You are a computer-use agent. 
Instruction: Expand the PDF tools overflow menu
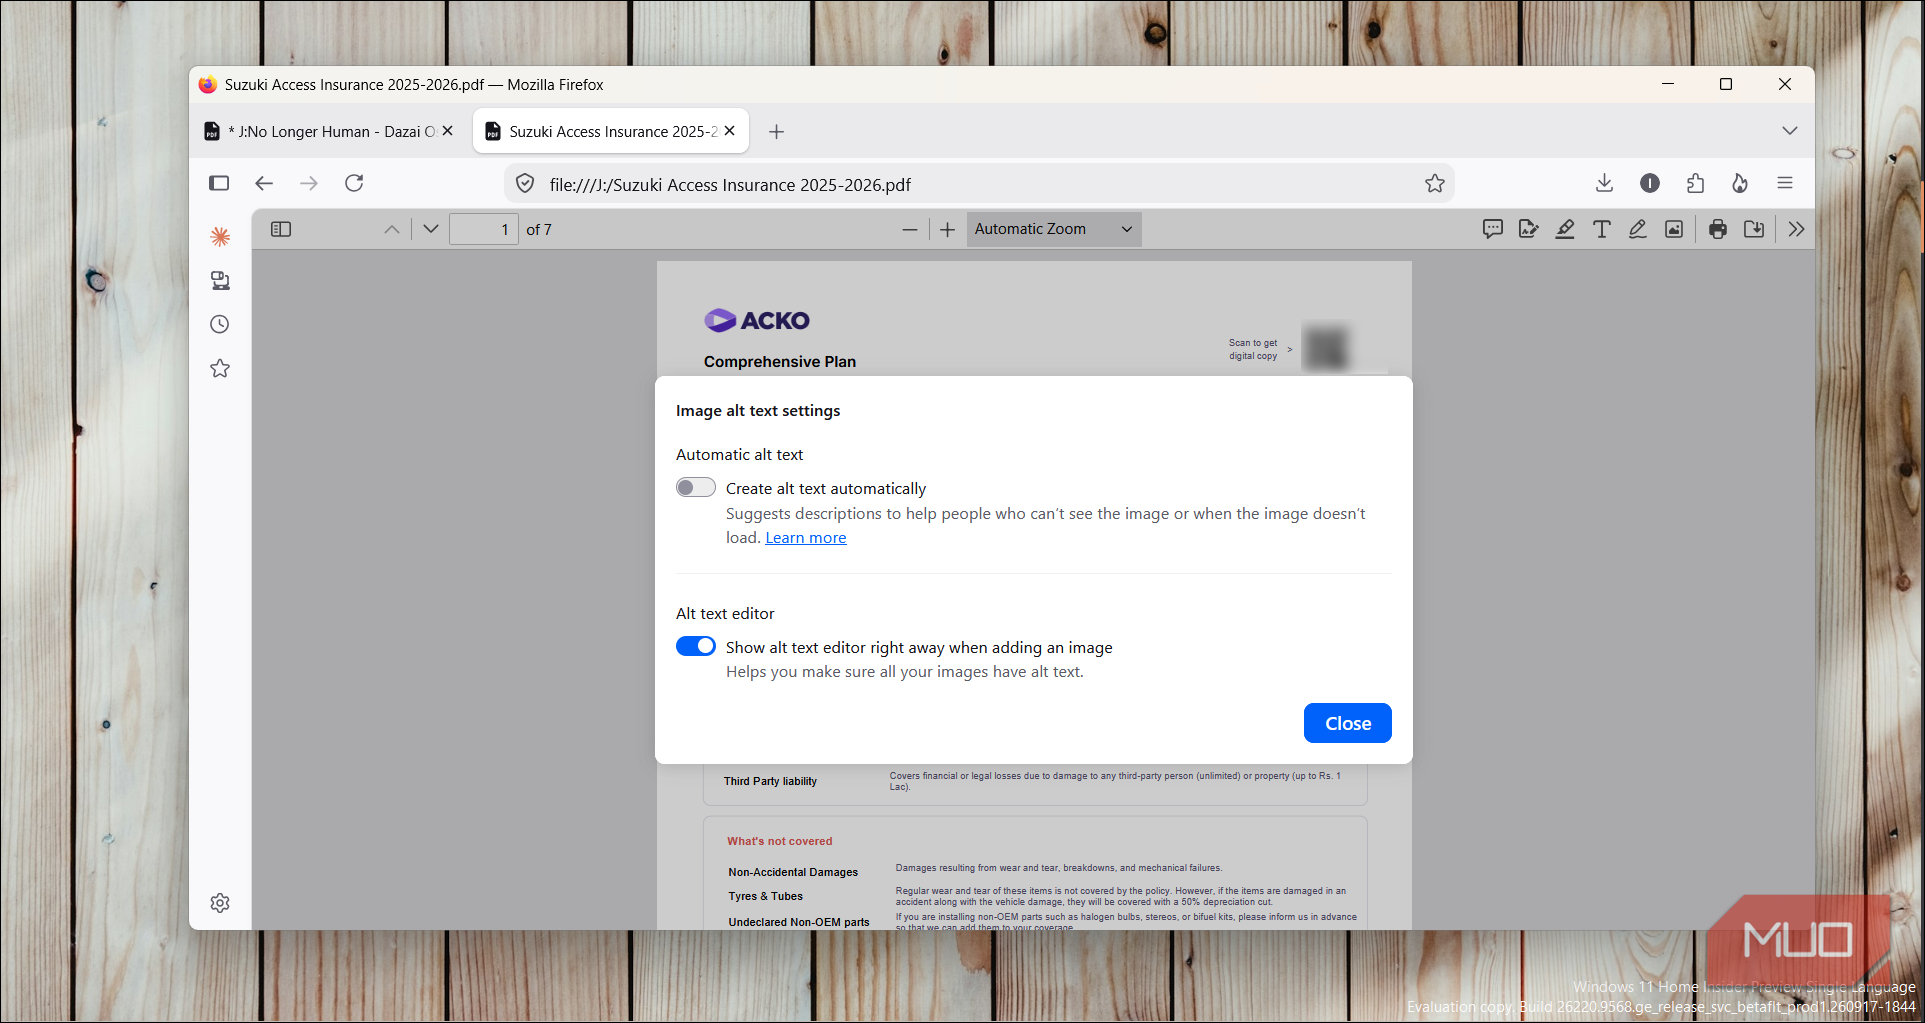pyautogui.click(x=1796, y=229)
